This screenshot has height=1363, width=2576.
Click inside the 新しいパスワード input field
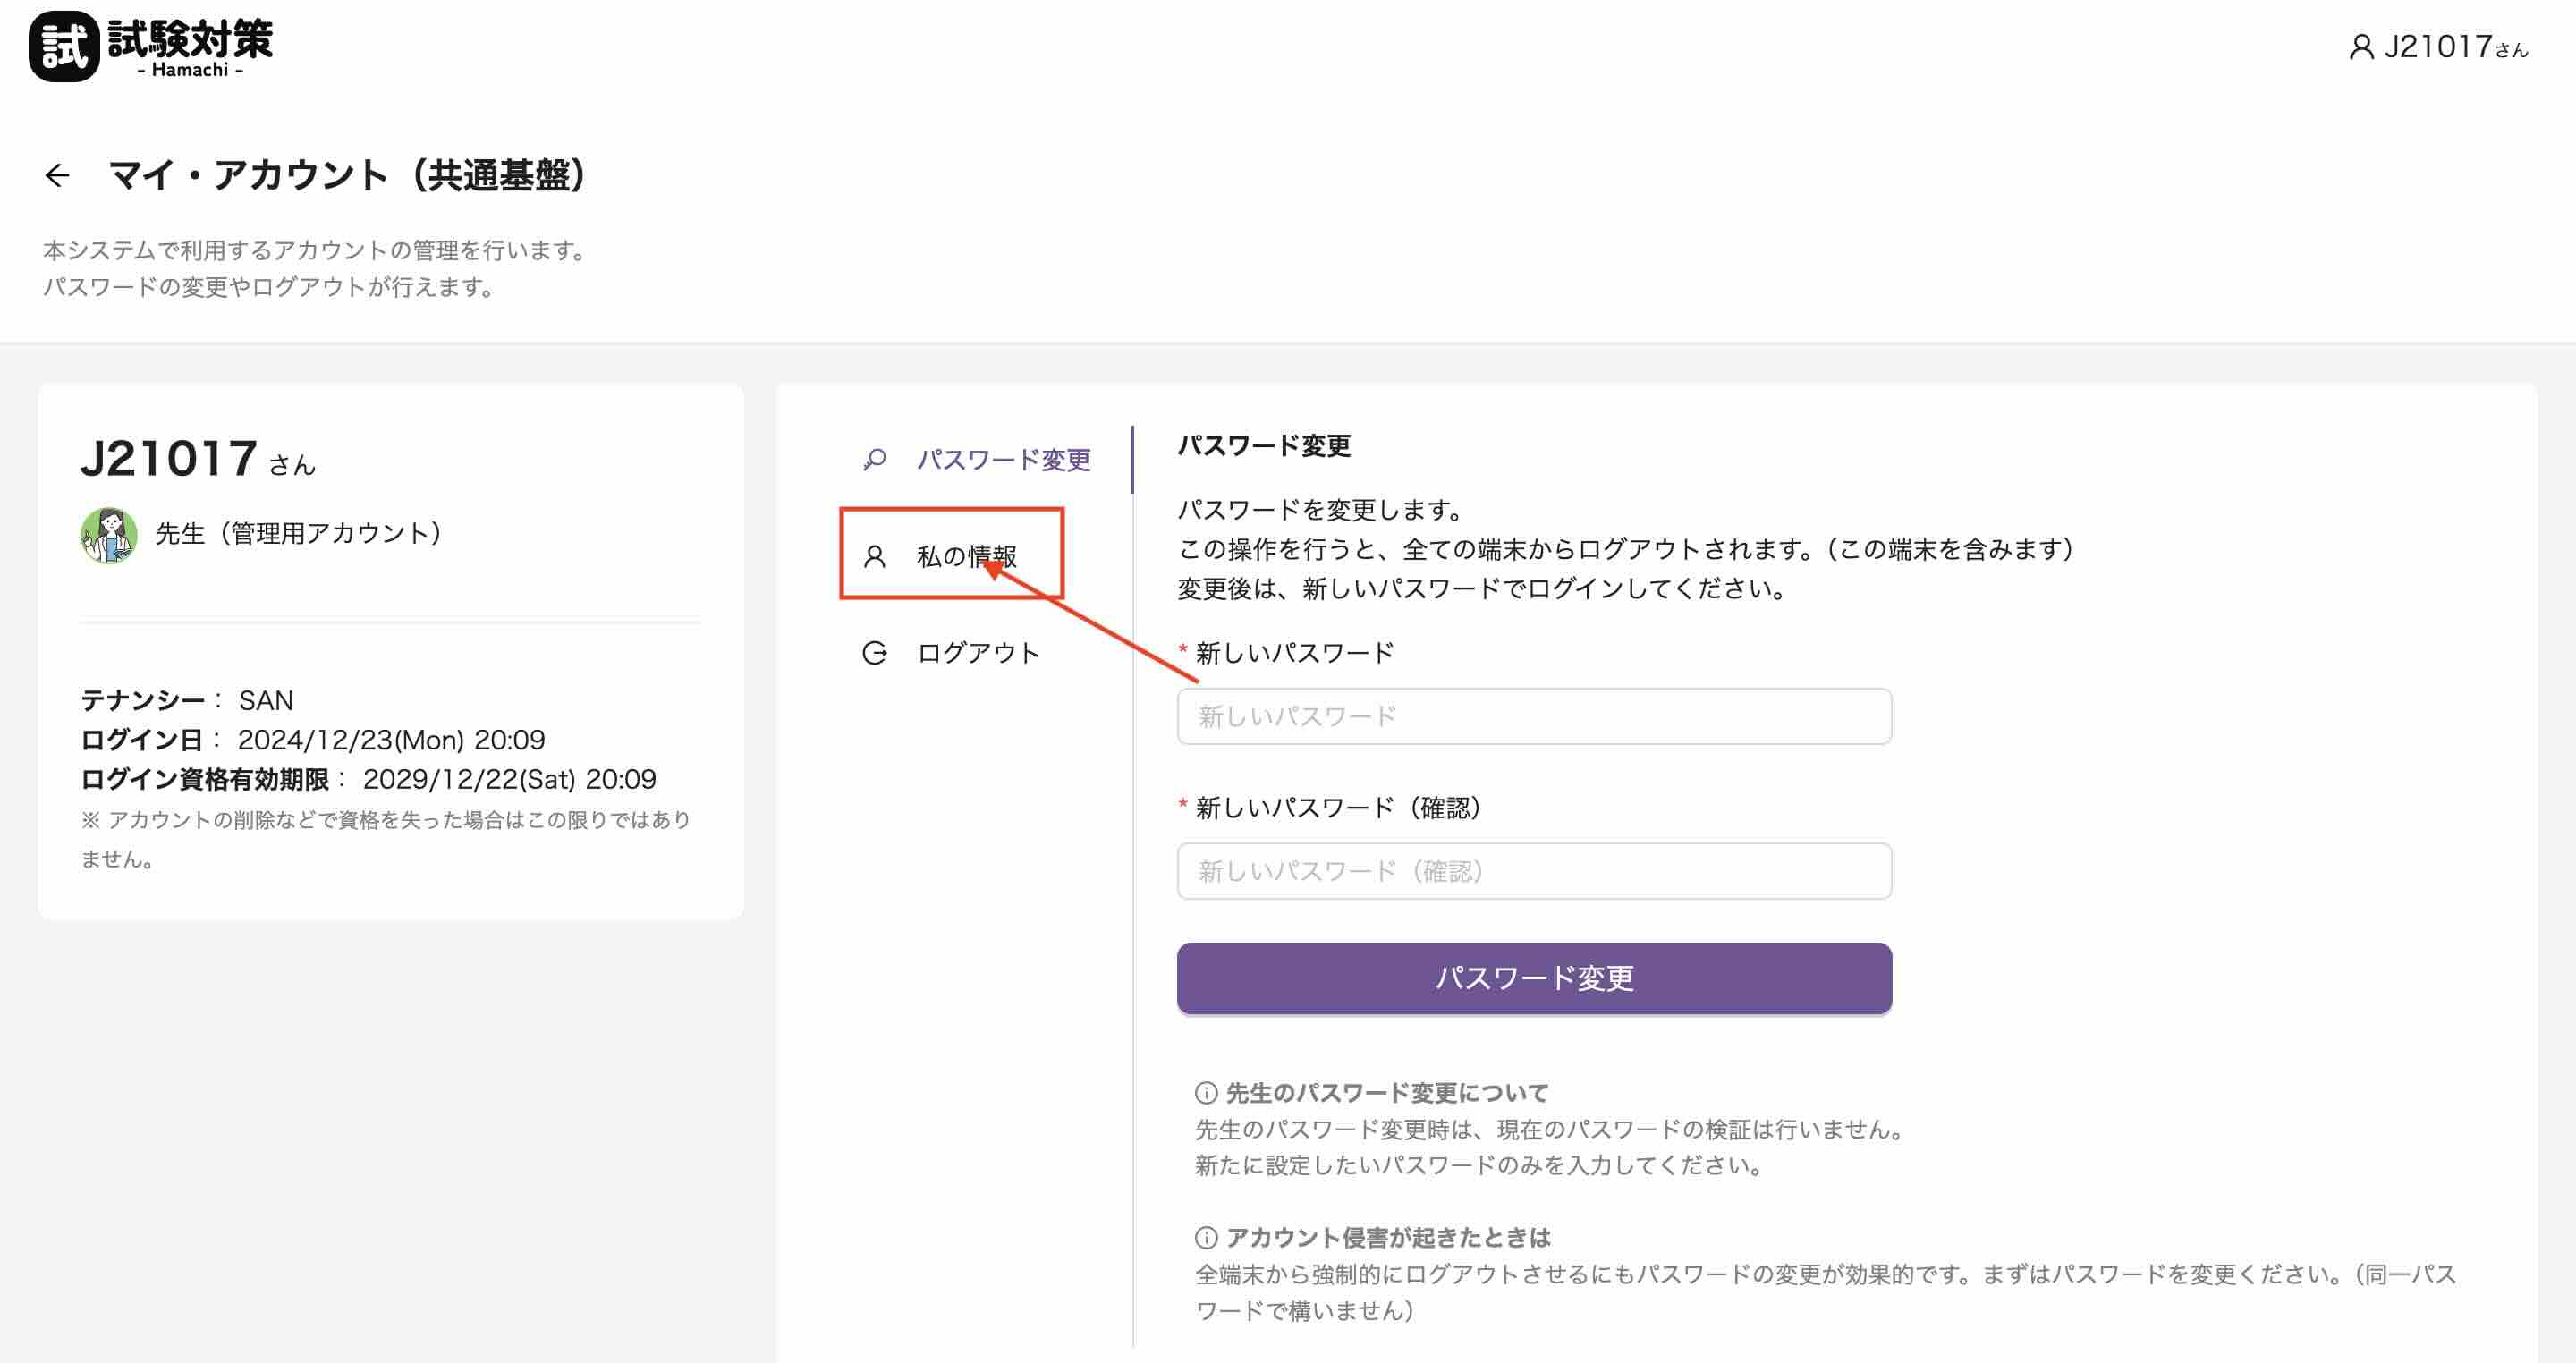click(1533, 716)
